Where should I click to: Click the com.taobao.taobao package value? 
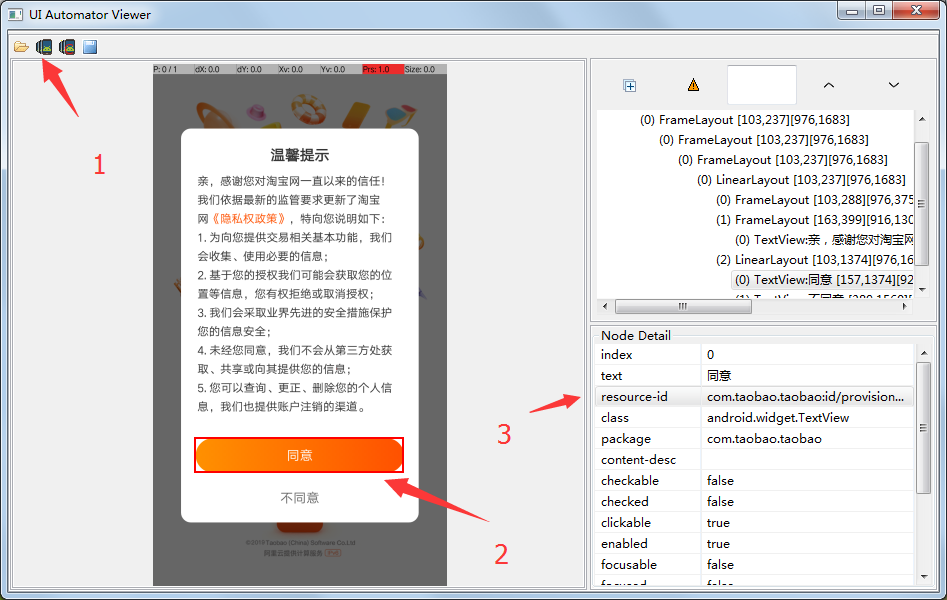(764, 439)
